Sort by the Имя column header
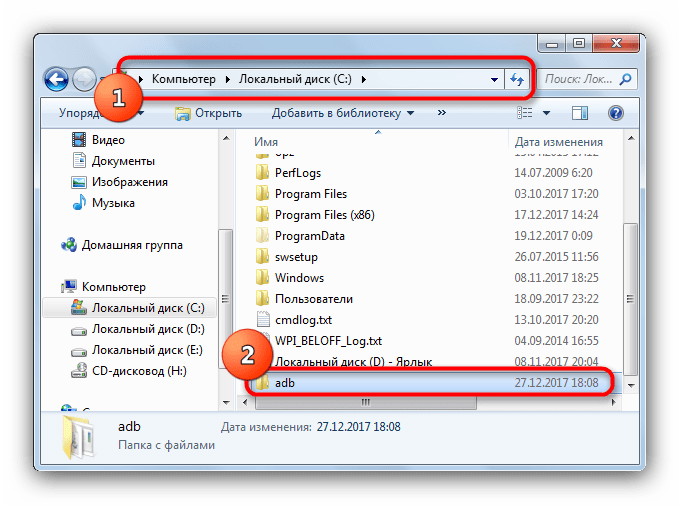 [x=266, y=142]
